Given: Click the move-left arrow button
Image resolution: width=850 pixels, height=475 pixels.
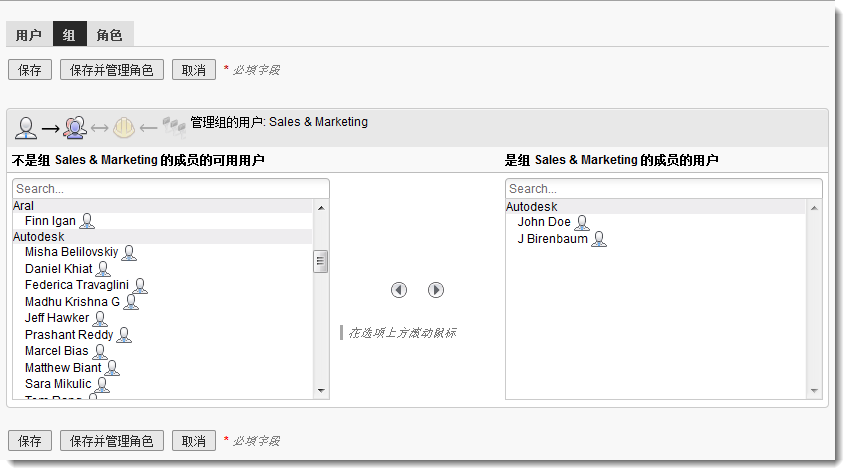Looking at the screenshot, I should 399,290.
